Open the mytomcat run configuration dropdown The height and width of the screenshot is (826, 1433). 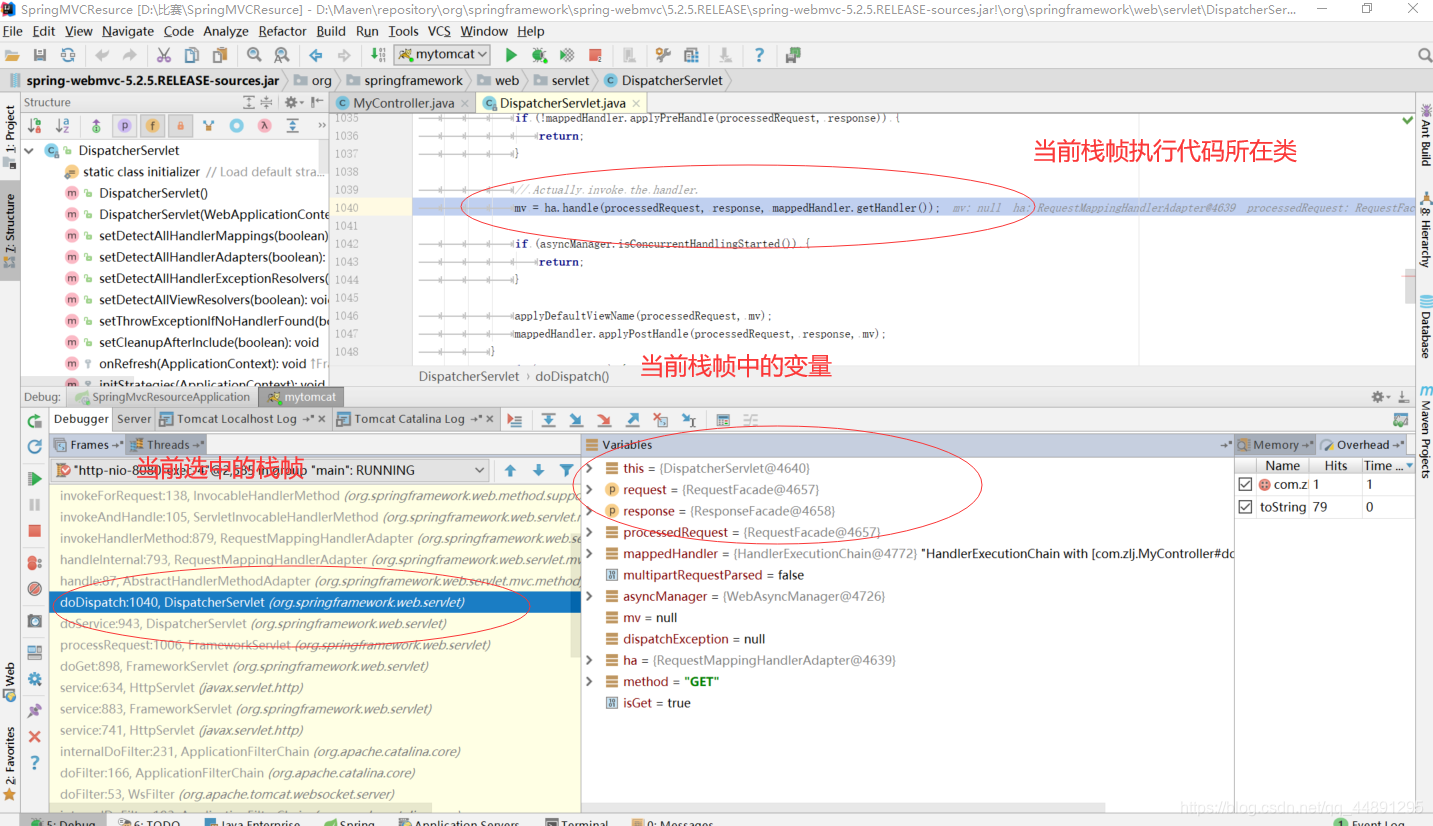point(442,55)
